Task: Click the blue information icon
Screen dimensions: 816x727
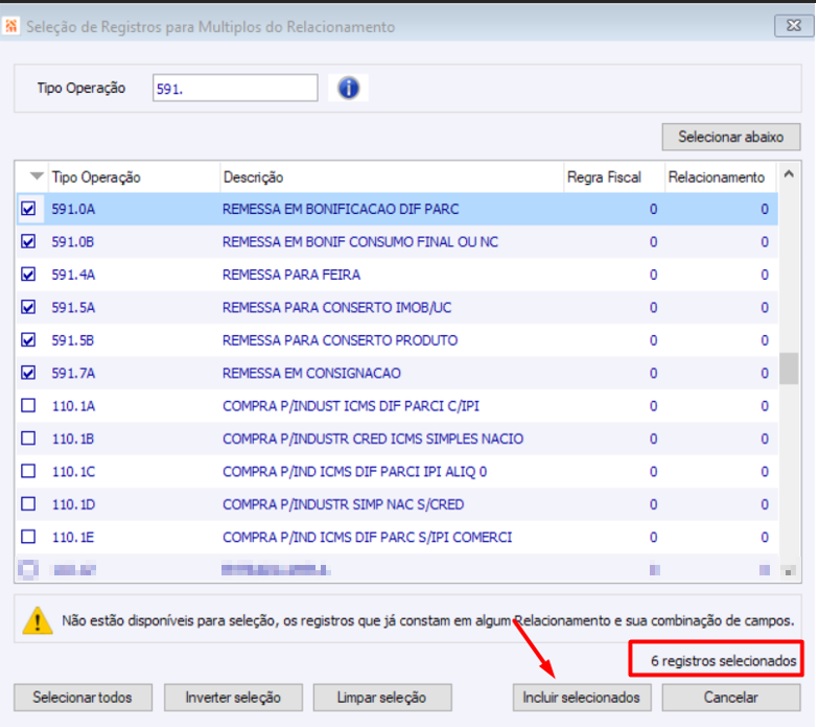Action: pos(348,88)
